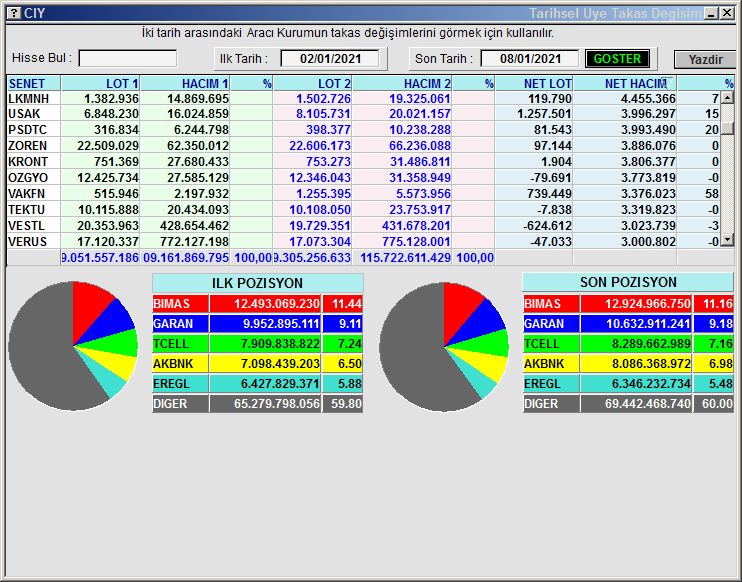
Task: Click the NET LOT column header
Action: coord(547,84)
